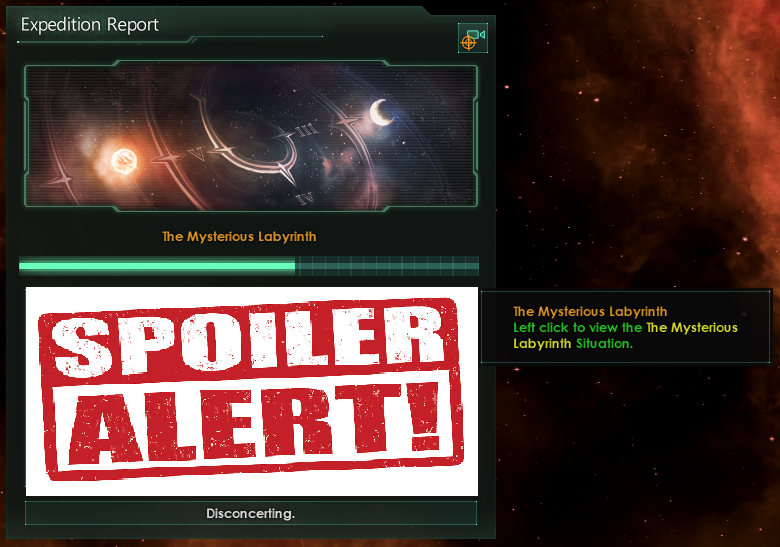The image size is (780, 547).
Task: Click the go-to camera target icon
Action: click(x=473, y=38)
